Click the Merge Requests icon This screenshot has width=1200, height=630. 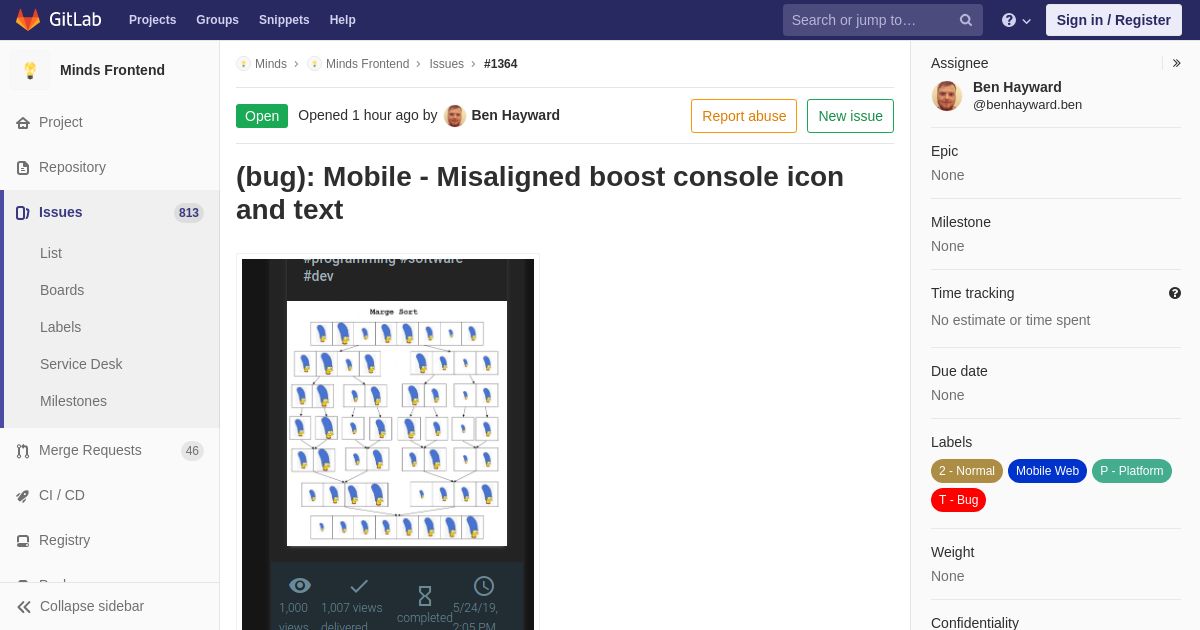pyautogui.click(x=23, y=451)
